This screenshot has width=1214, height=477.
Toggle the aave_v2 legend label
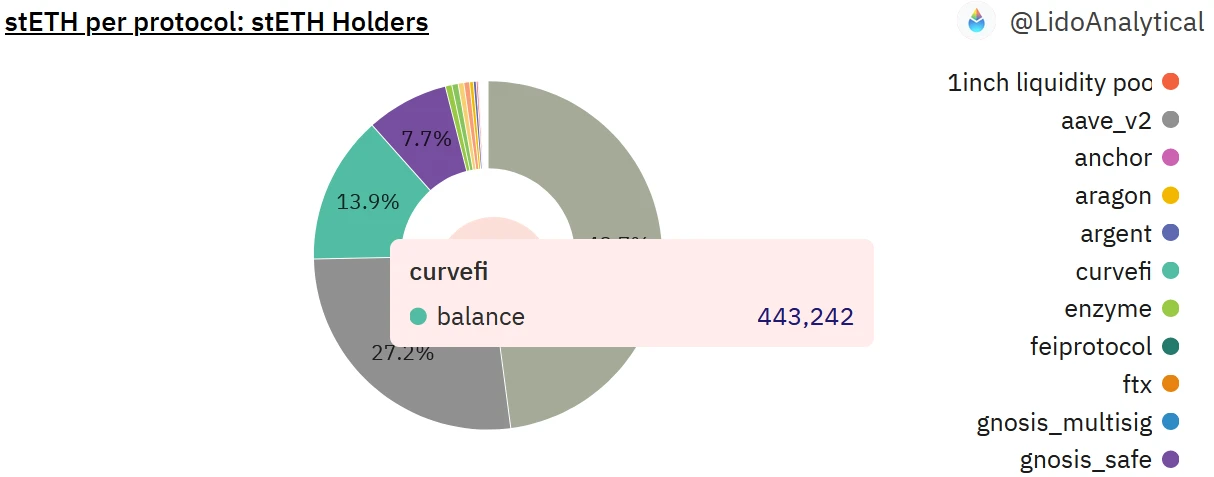(1106, 120)
